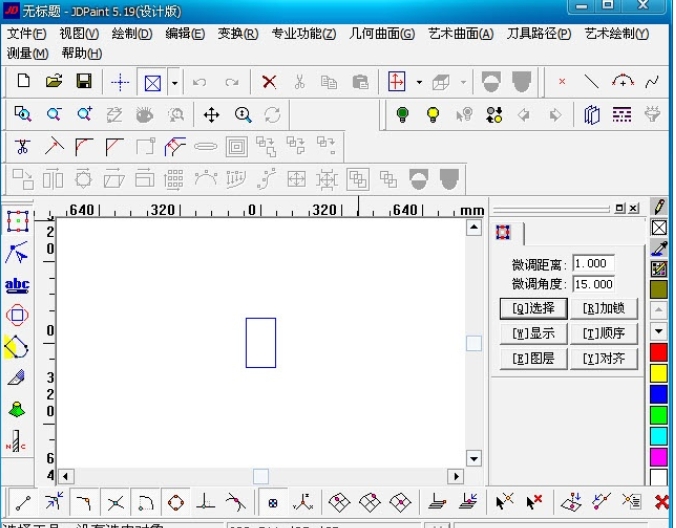Click the red X delete icon
Viewport: 676px width, 528px height.
[x=269, y=82]
